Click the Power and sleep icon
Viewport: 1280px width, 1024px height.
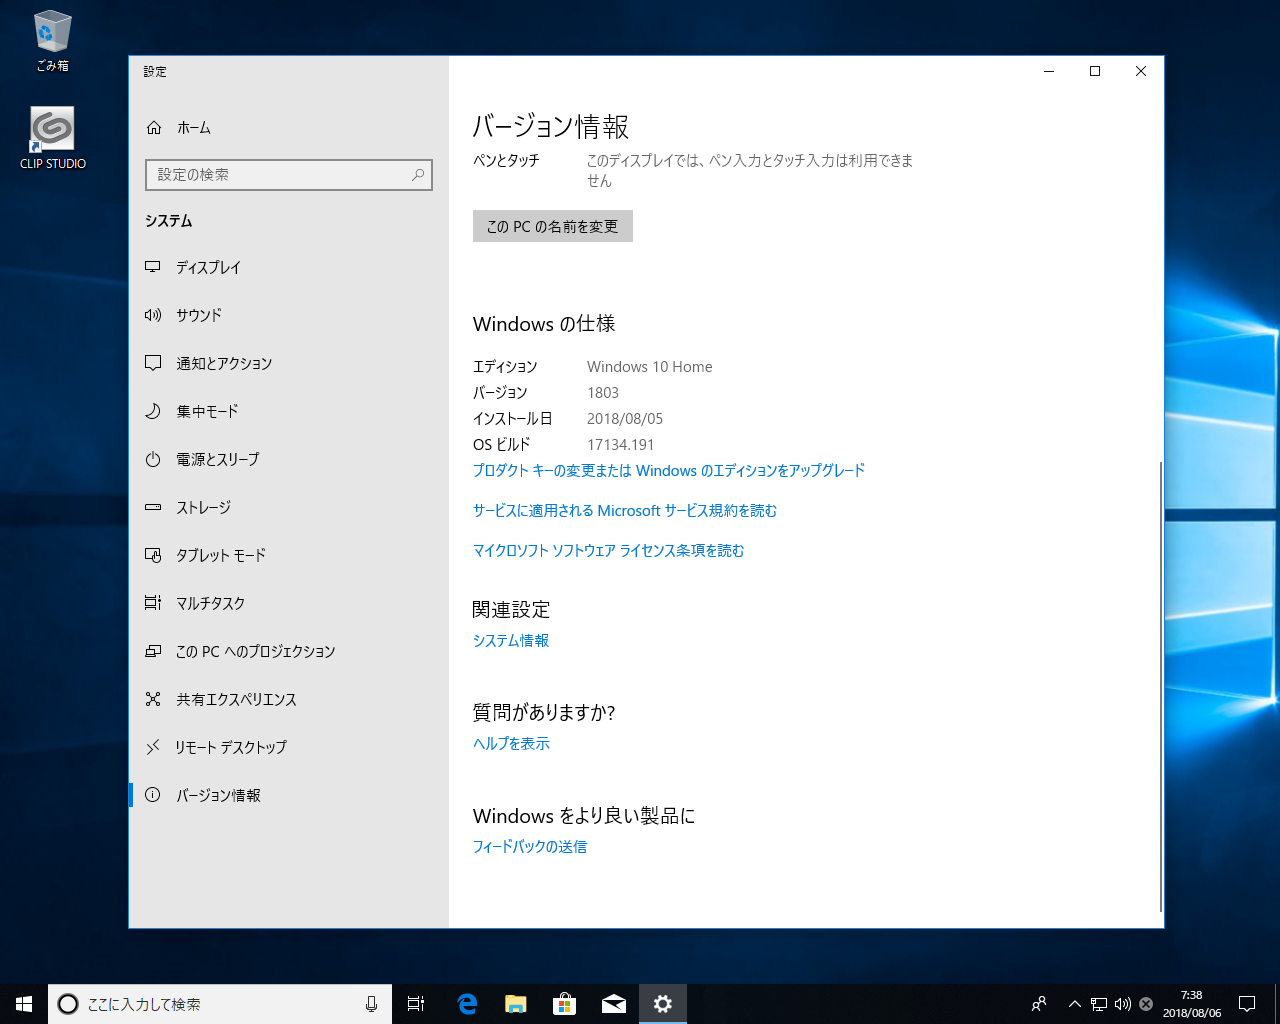[153, 459]
